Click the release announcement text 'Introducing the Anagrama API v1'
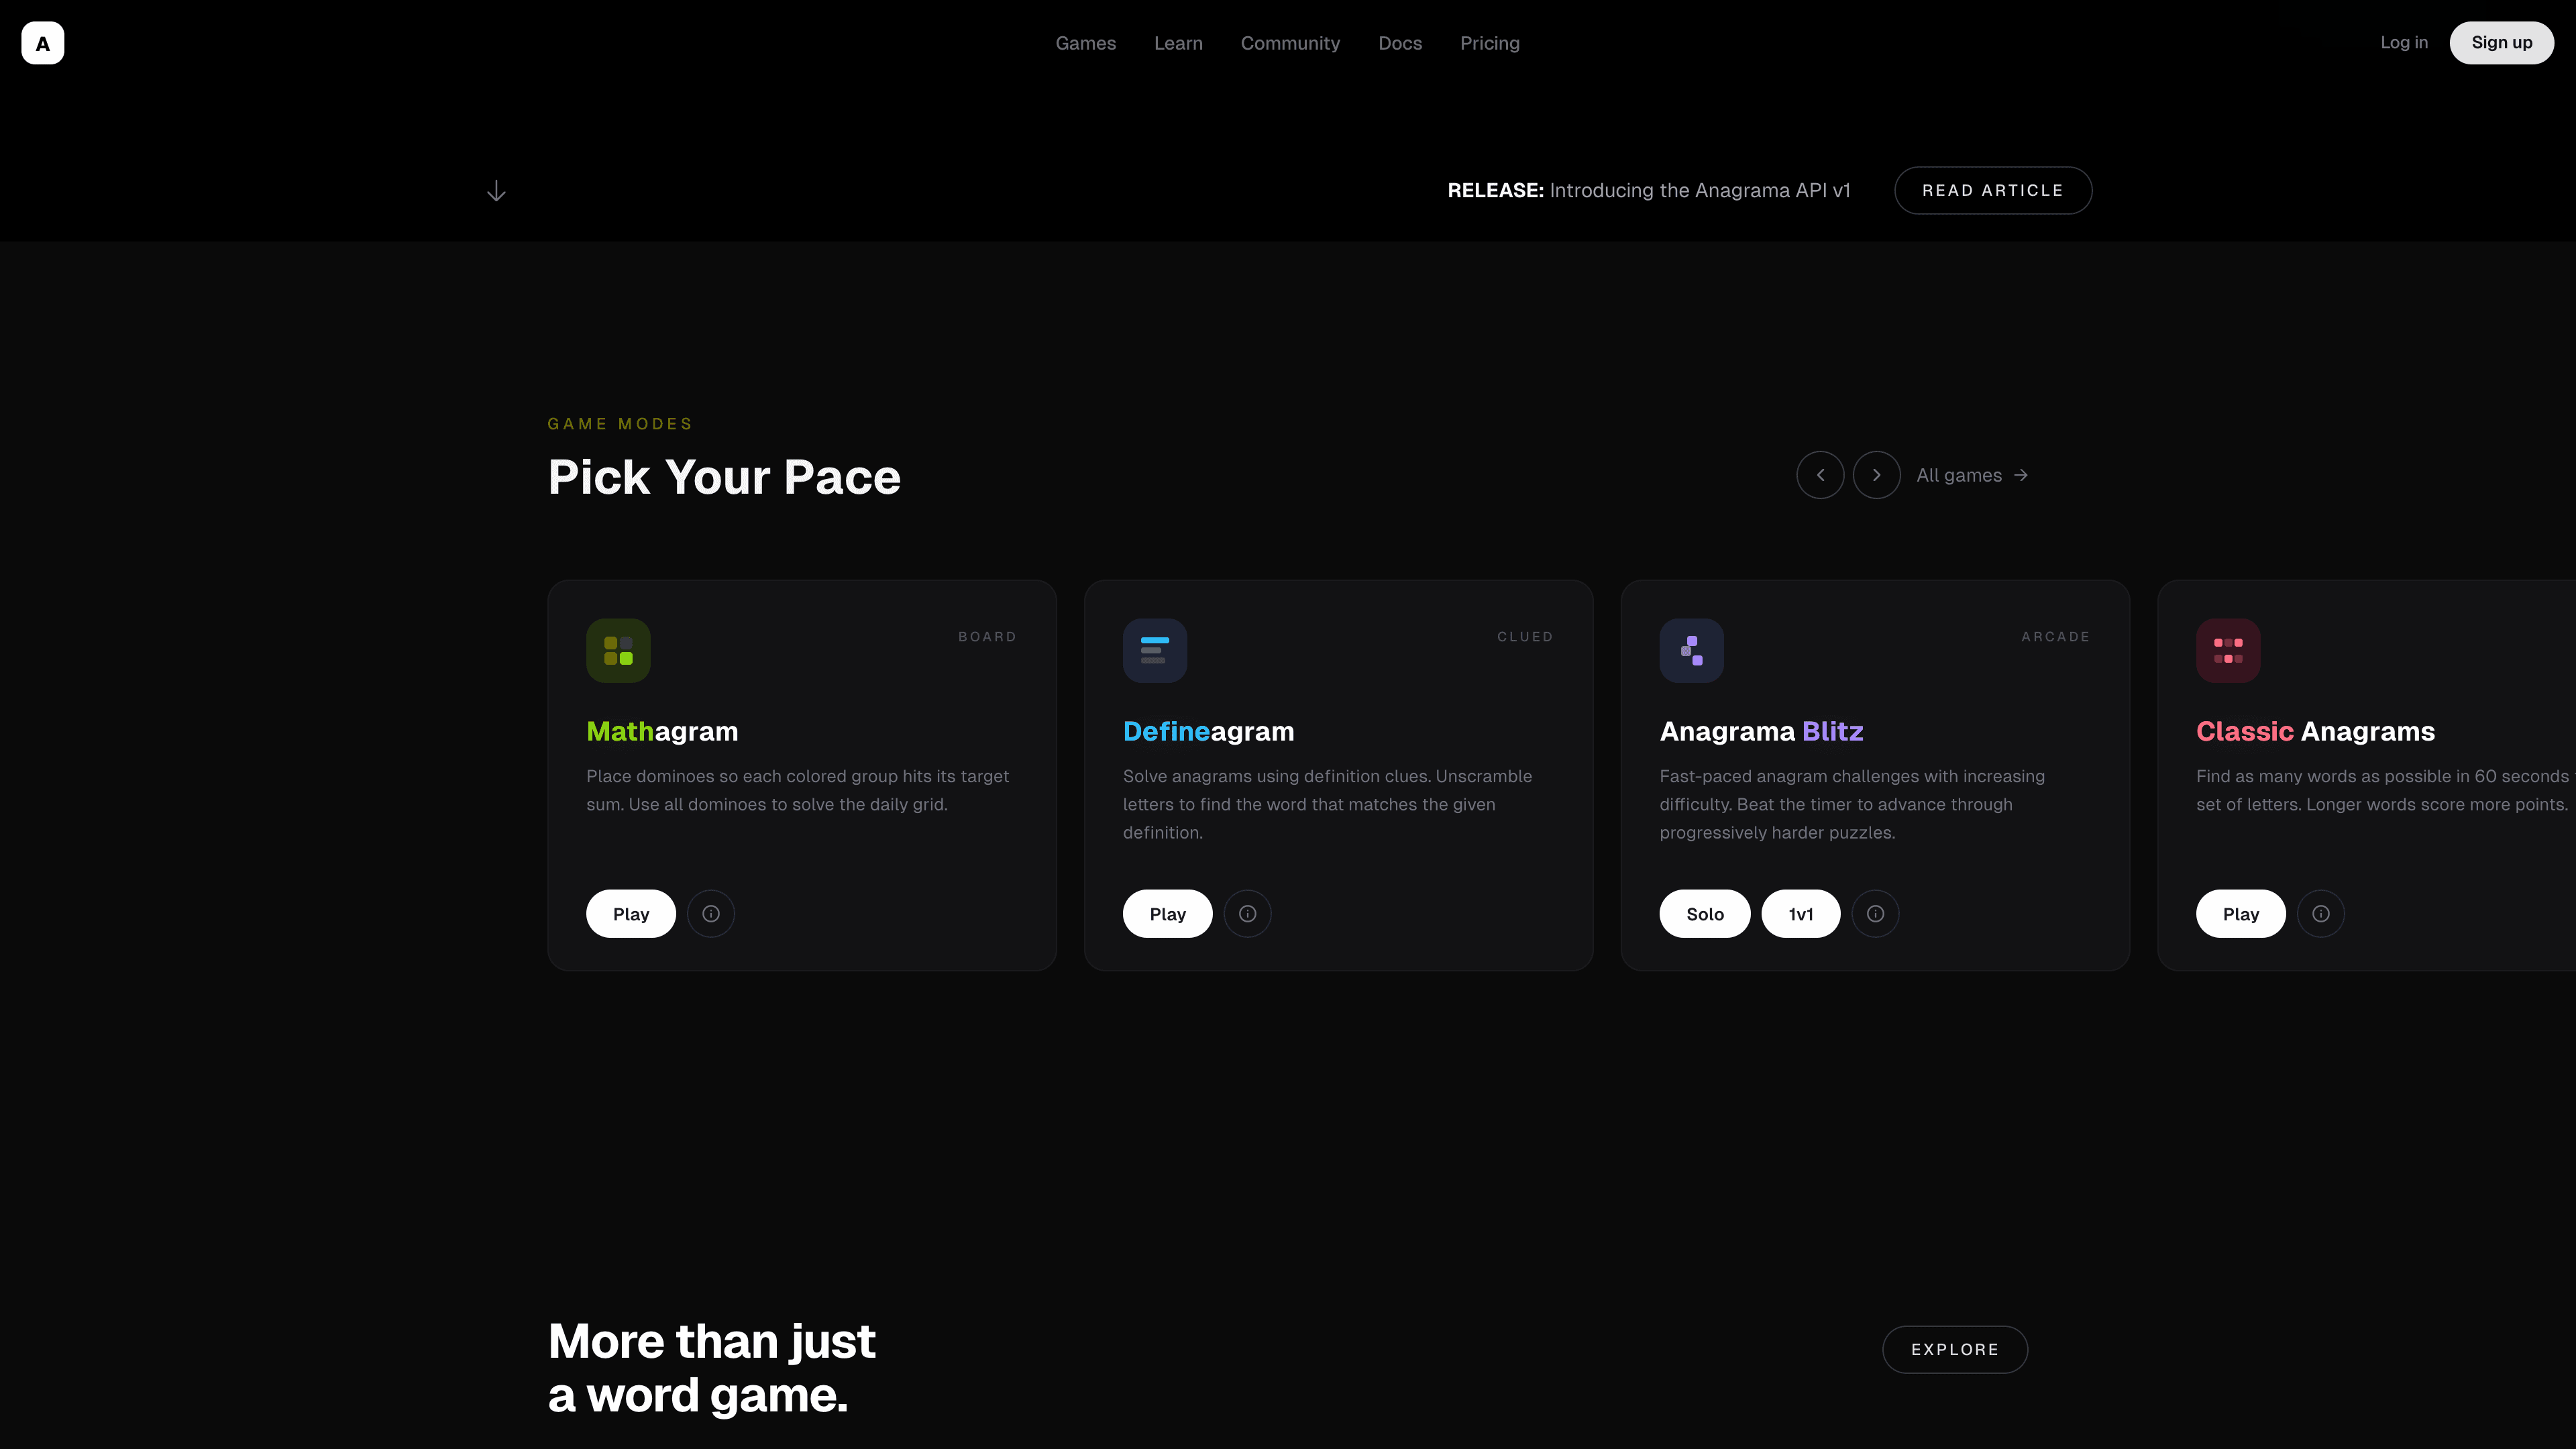 [x=1699, y=190]
